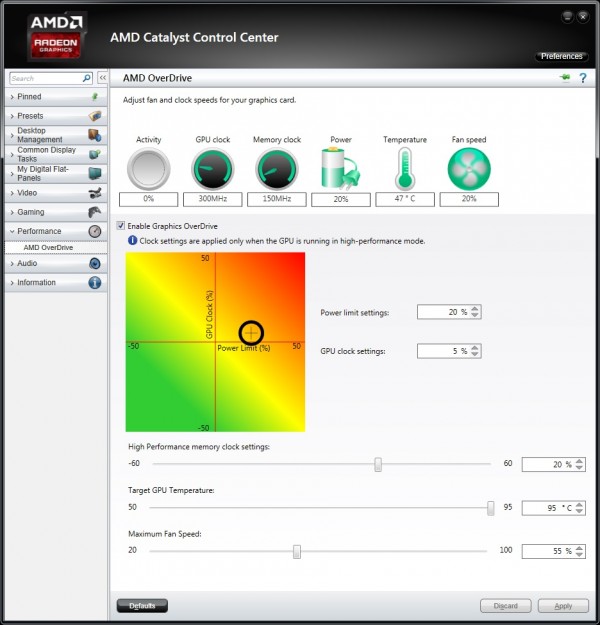Click the Temperature thermometer icon
The image size is (600, 625).
[x=405, y=169]
